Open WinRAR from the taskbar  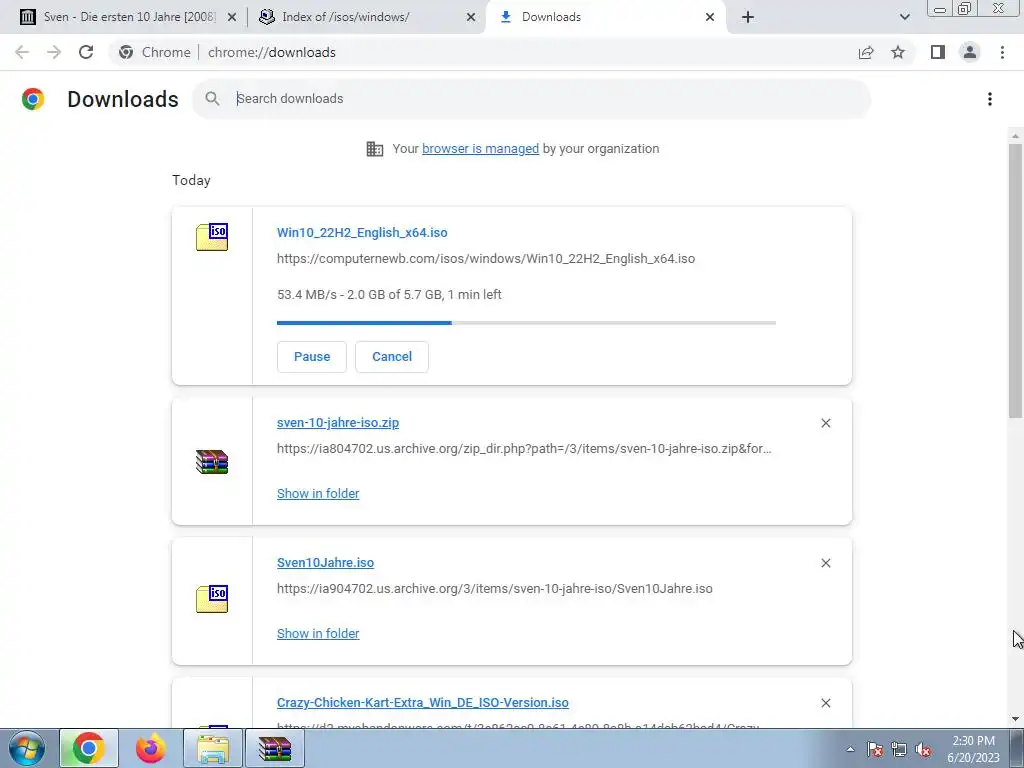click(x=274, y=748)
